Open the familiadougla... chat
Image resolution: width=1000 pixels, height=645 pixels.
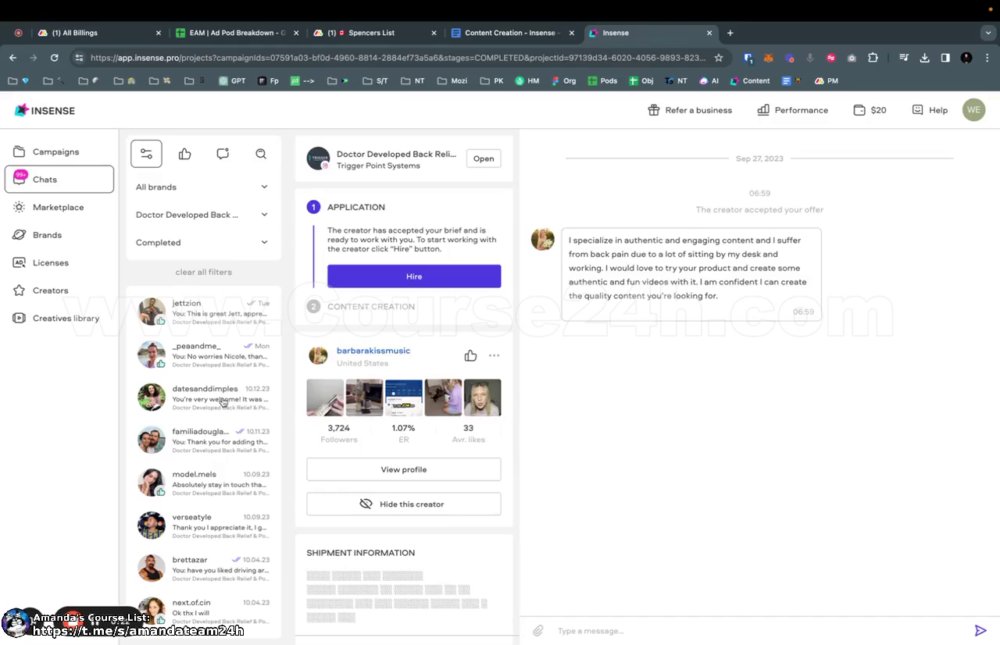click(x=204, y=440)
